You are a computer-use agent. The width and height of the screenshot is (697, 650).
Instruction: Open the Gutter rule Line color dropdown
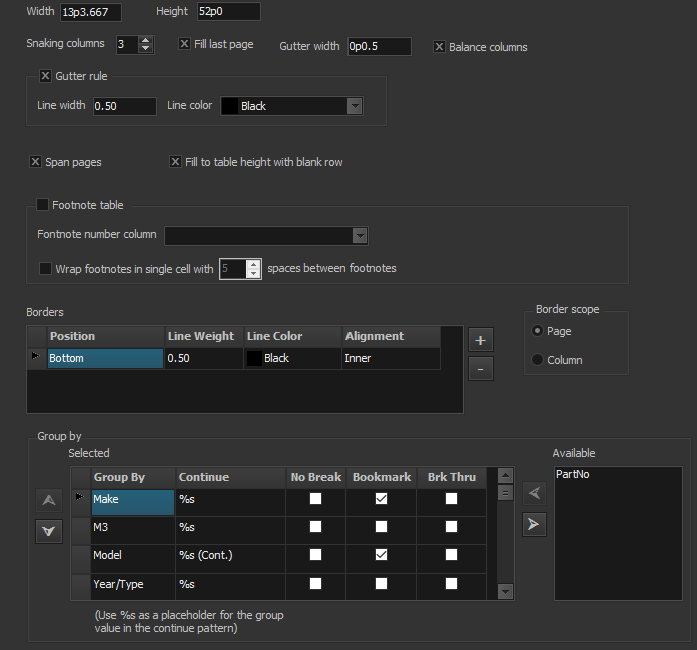354,106
